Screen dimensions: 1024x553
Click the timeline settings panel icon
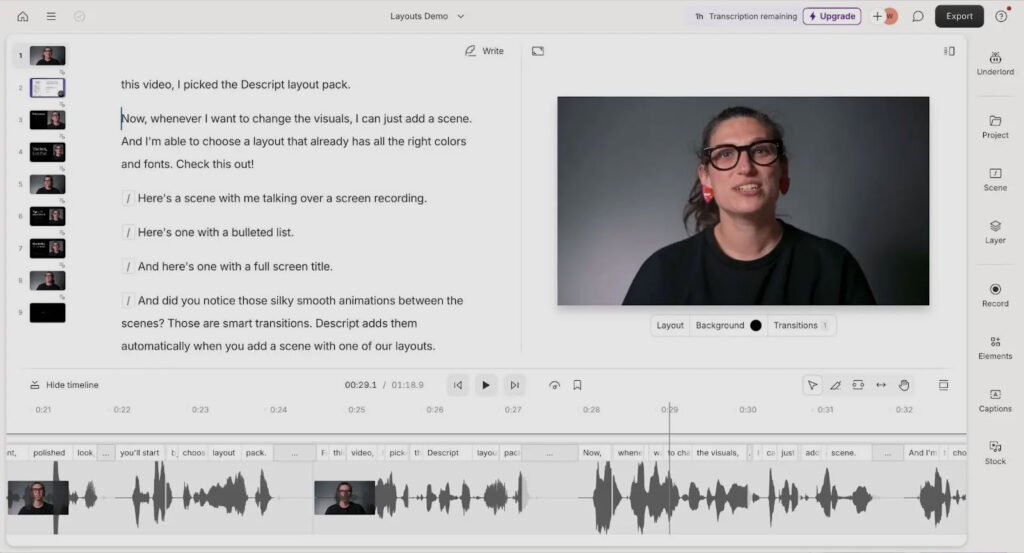(x=944, y=385)
